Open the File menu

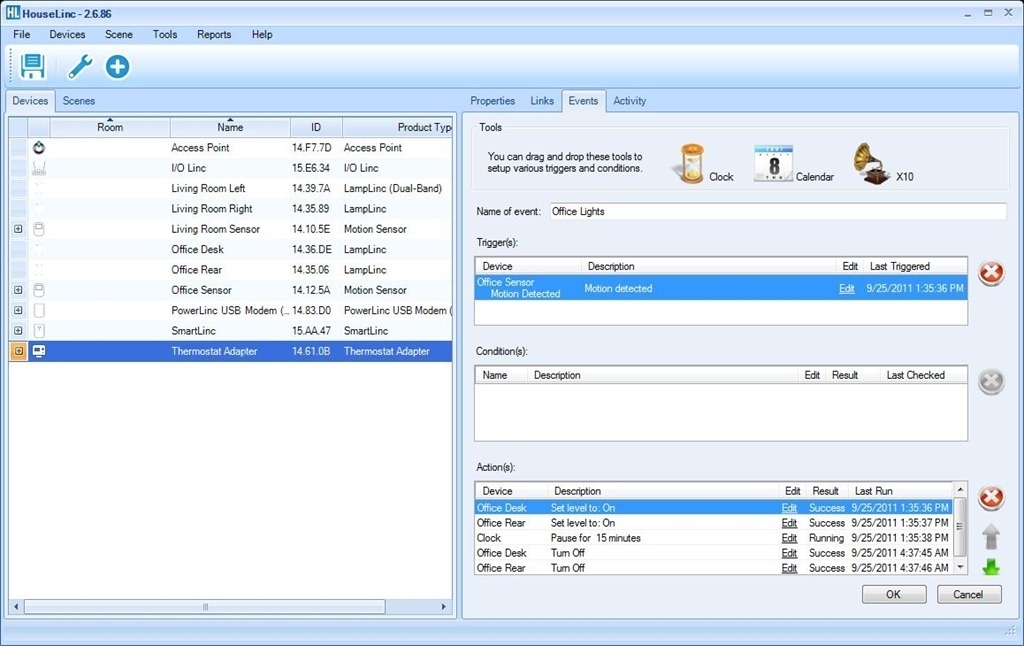[x=22, y=34]
